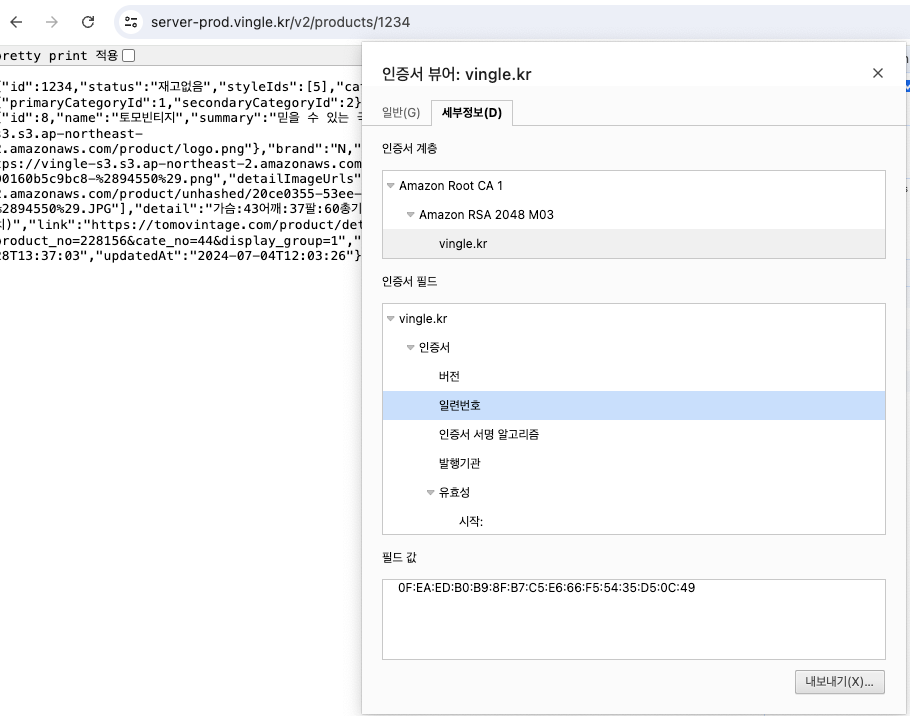Close the certificate viewer dialog
This screenshot has height=716, width=910.
pyautogui.click(x=878, y=73)
